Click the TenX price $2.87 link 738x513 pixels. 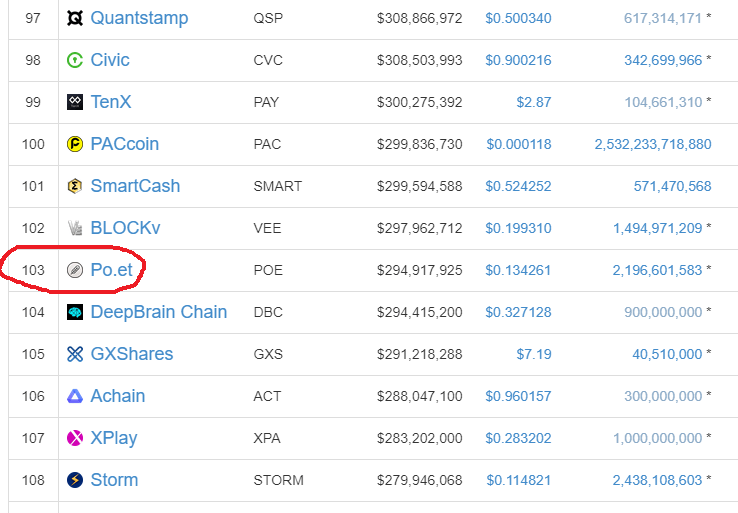(534, 102)
